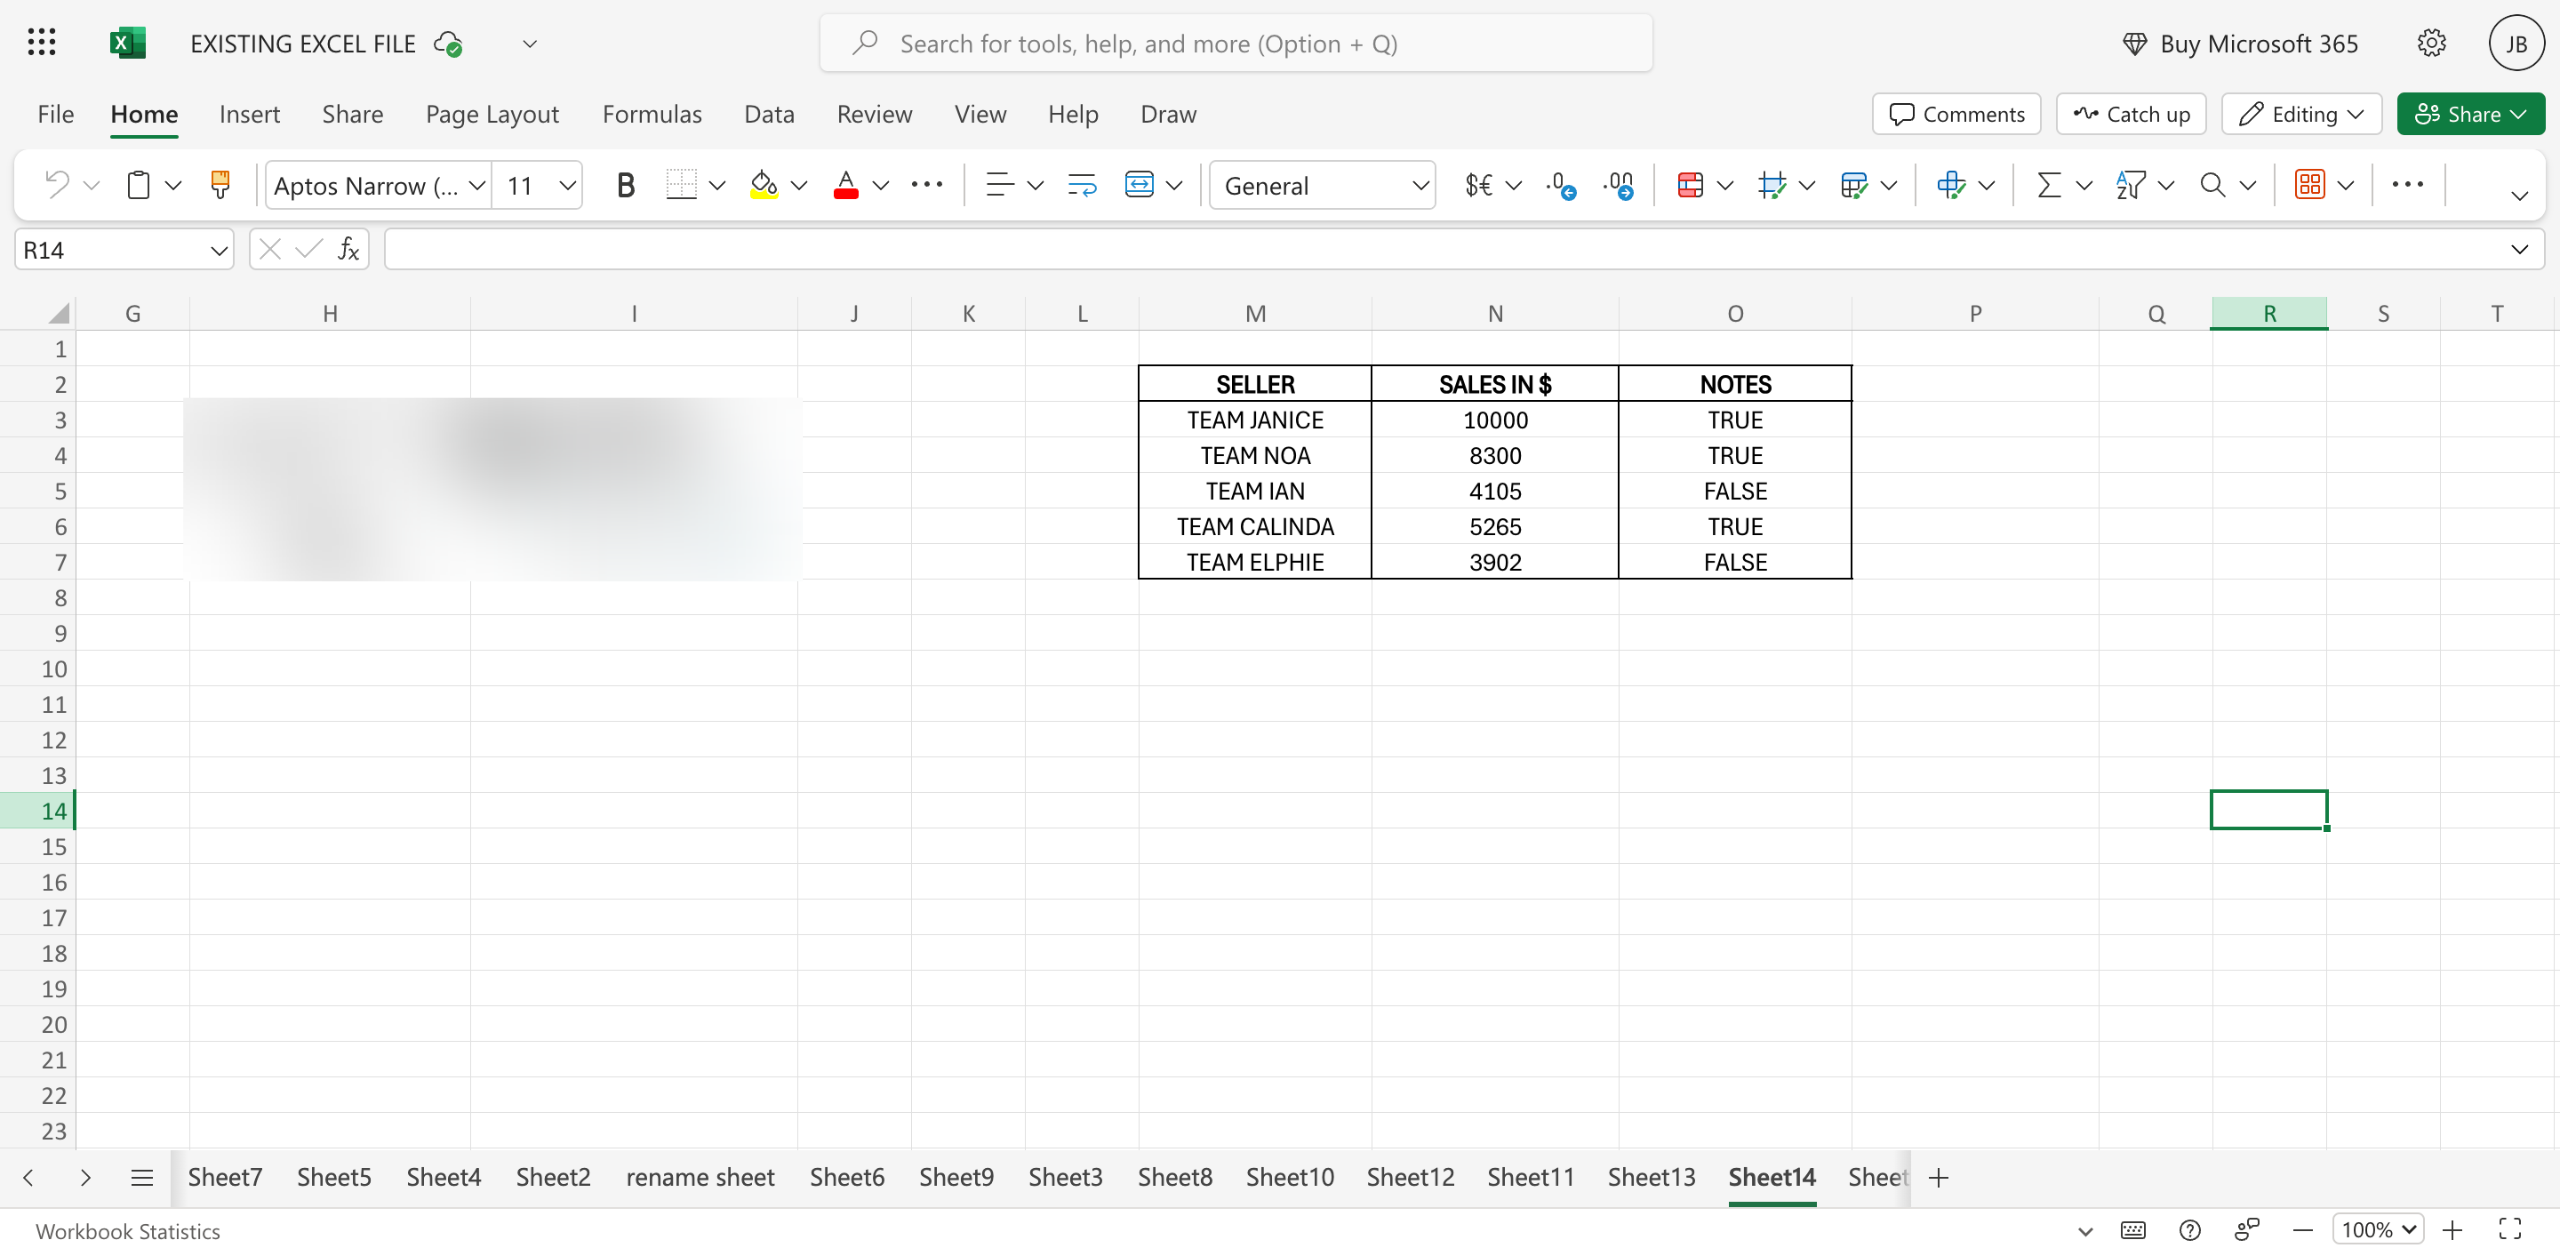Toggle full screen view icon
This screenshot has width=2560, height=1248.
[x=2509, y=1229]
